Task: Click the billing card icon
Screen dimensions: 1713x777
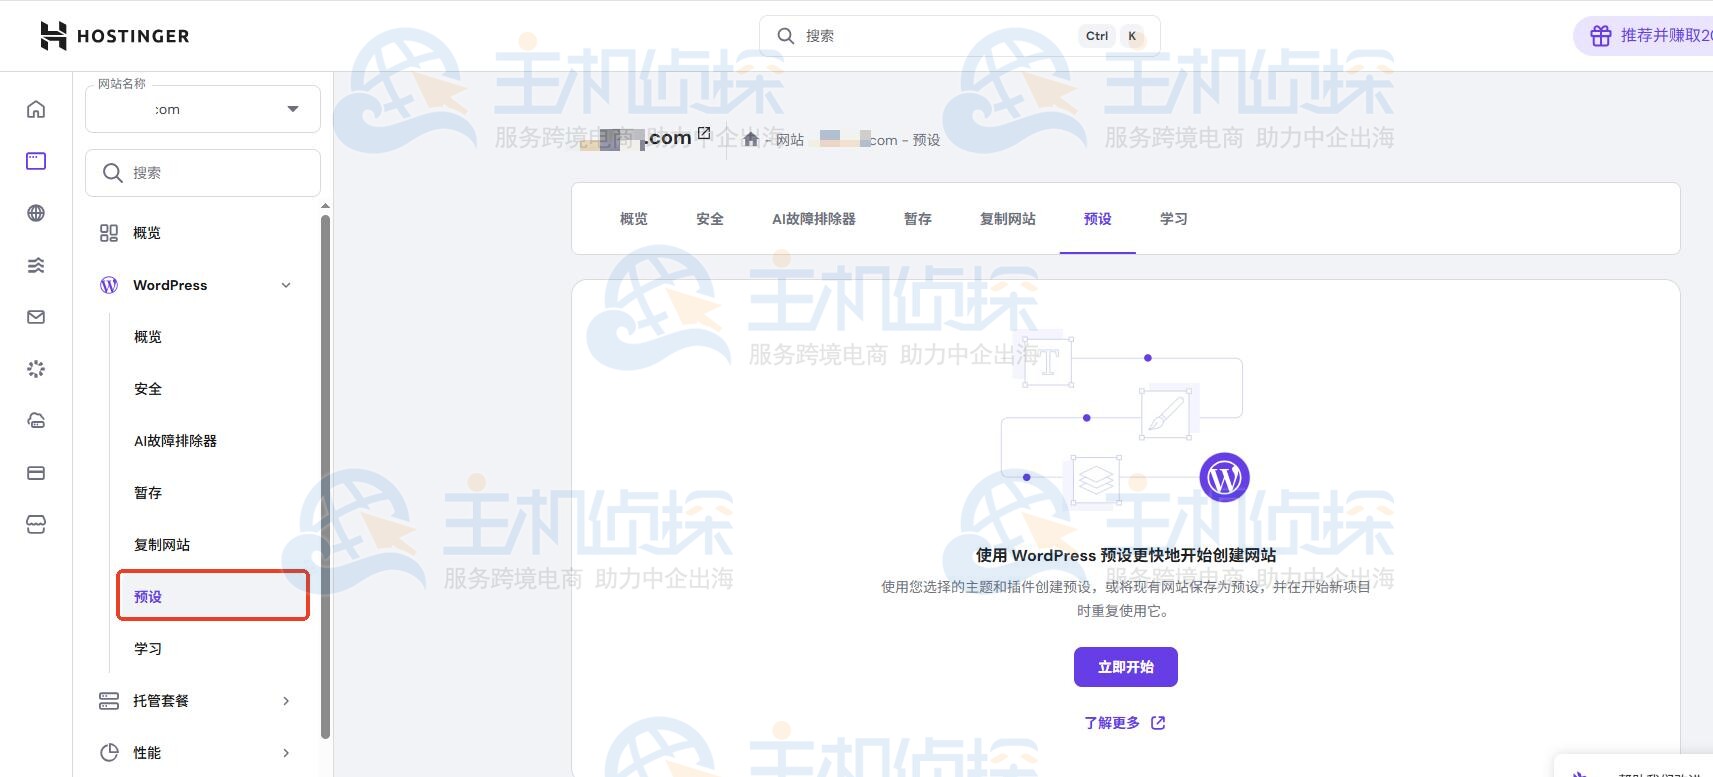Action: click(36, 473)
